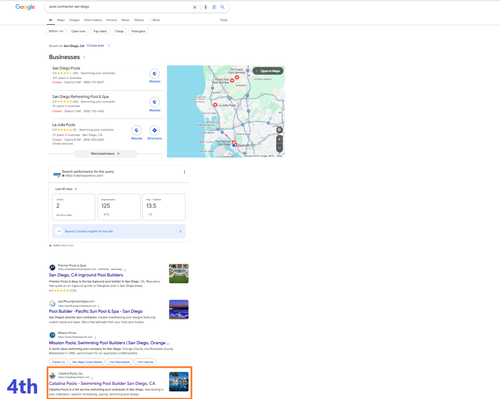
Task: Open the Within 1 mi distance filter
Action: [56, 31]
